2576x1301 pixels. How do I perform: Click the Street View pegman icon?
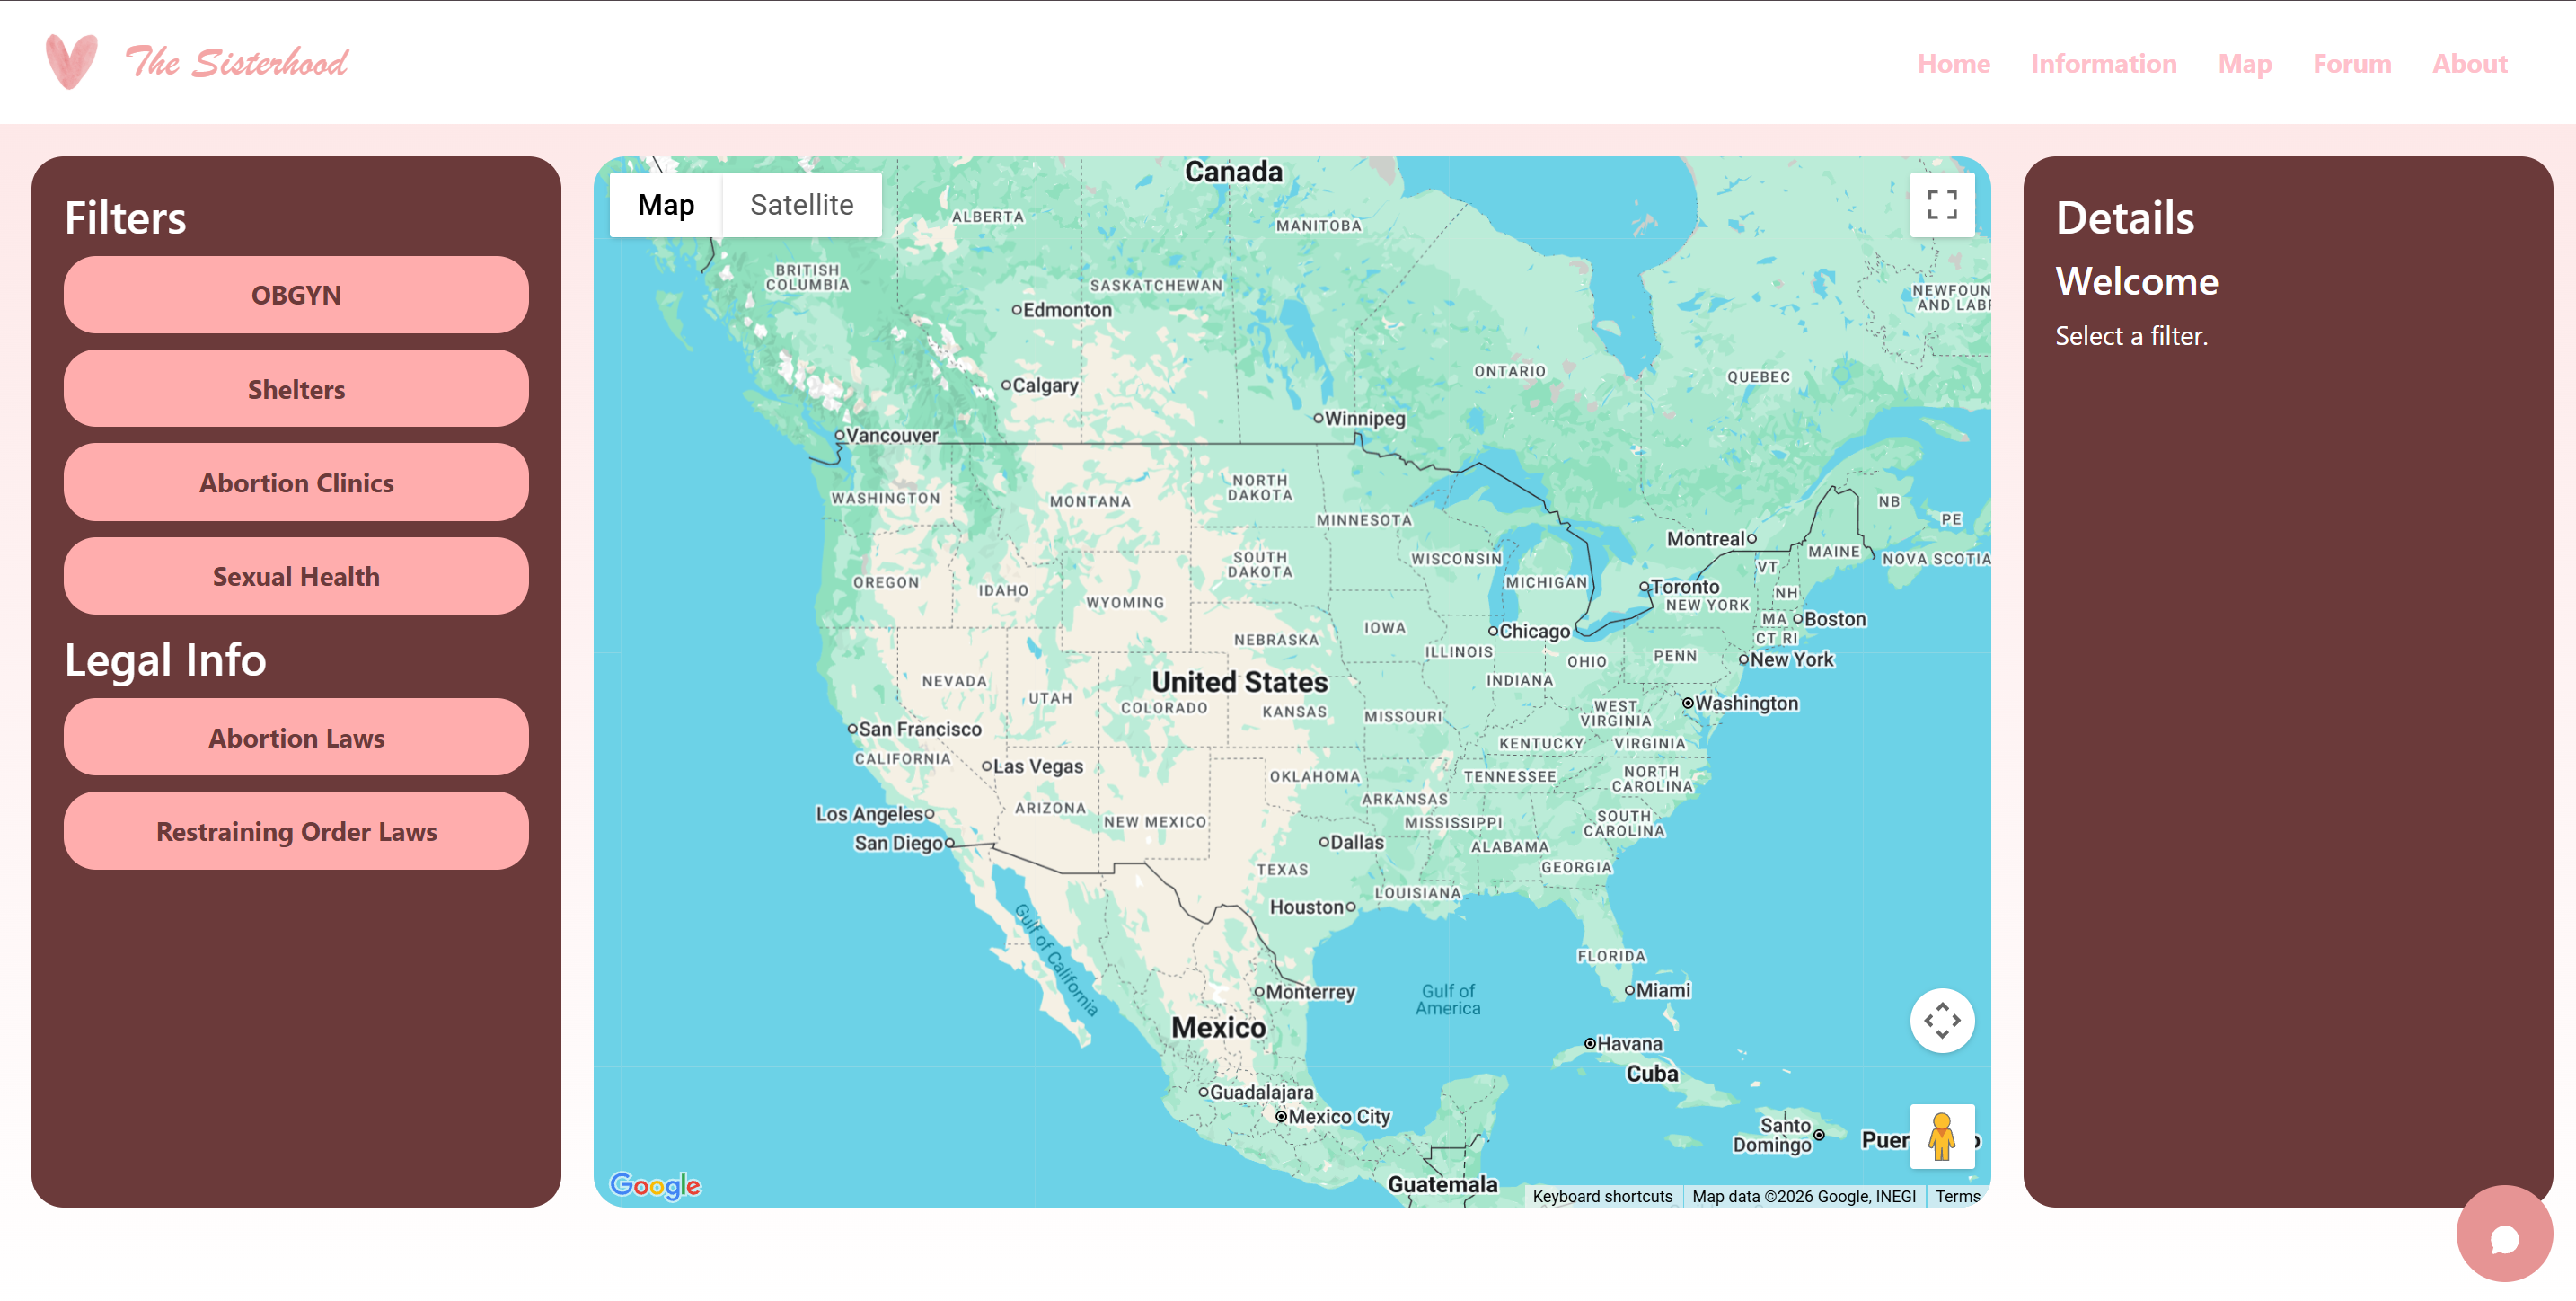(x=1941, y=1136)
